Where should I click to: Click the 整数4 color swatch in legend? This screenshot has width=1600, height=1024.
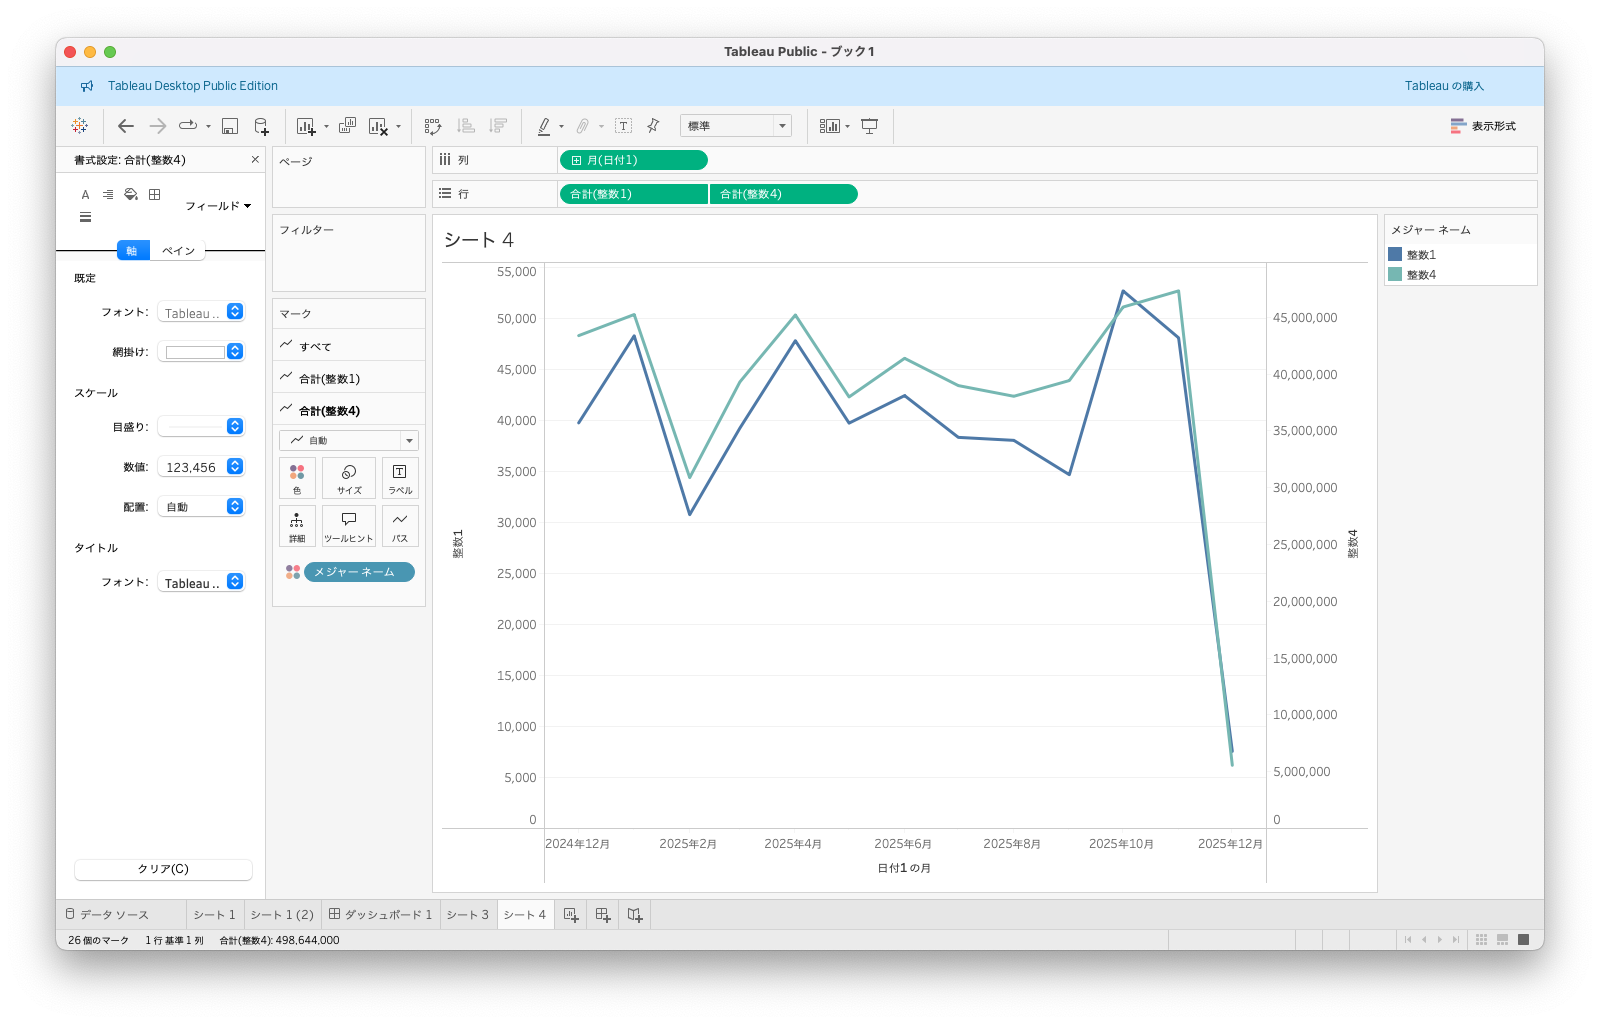tap(1395, 274)
